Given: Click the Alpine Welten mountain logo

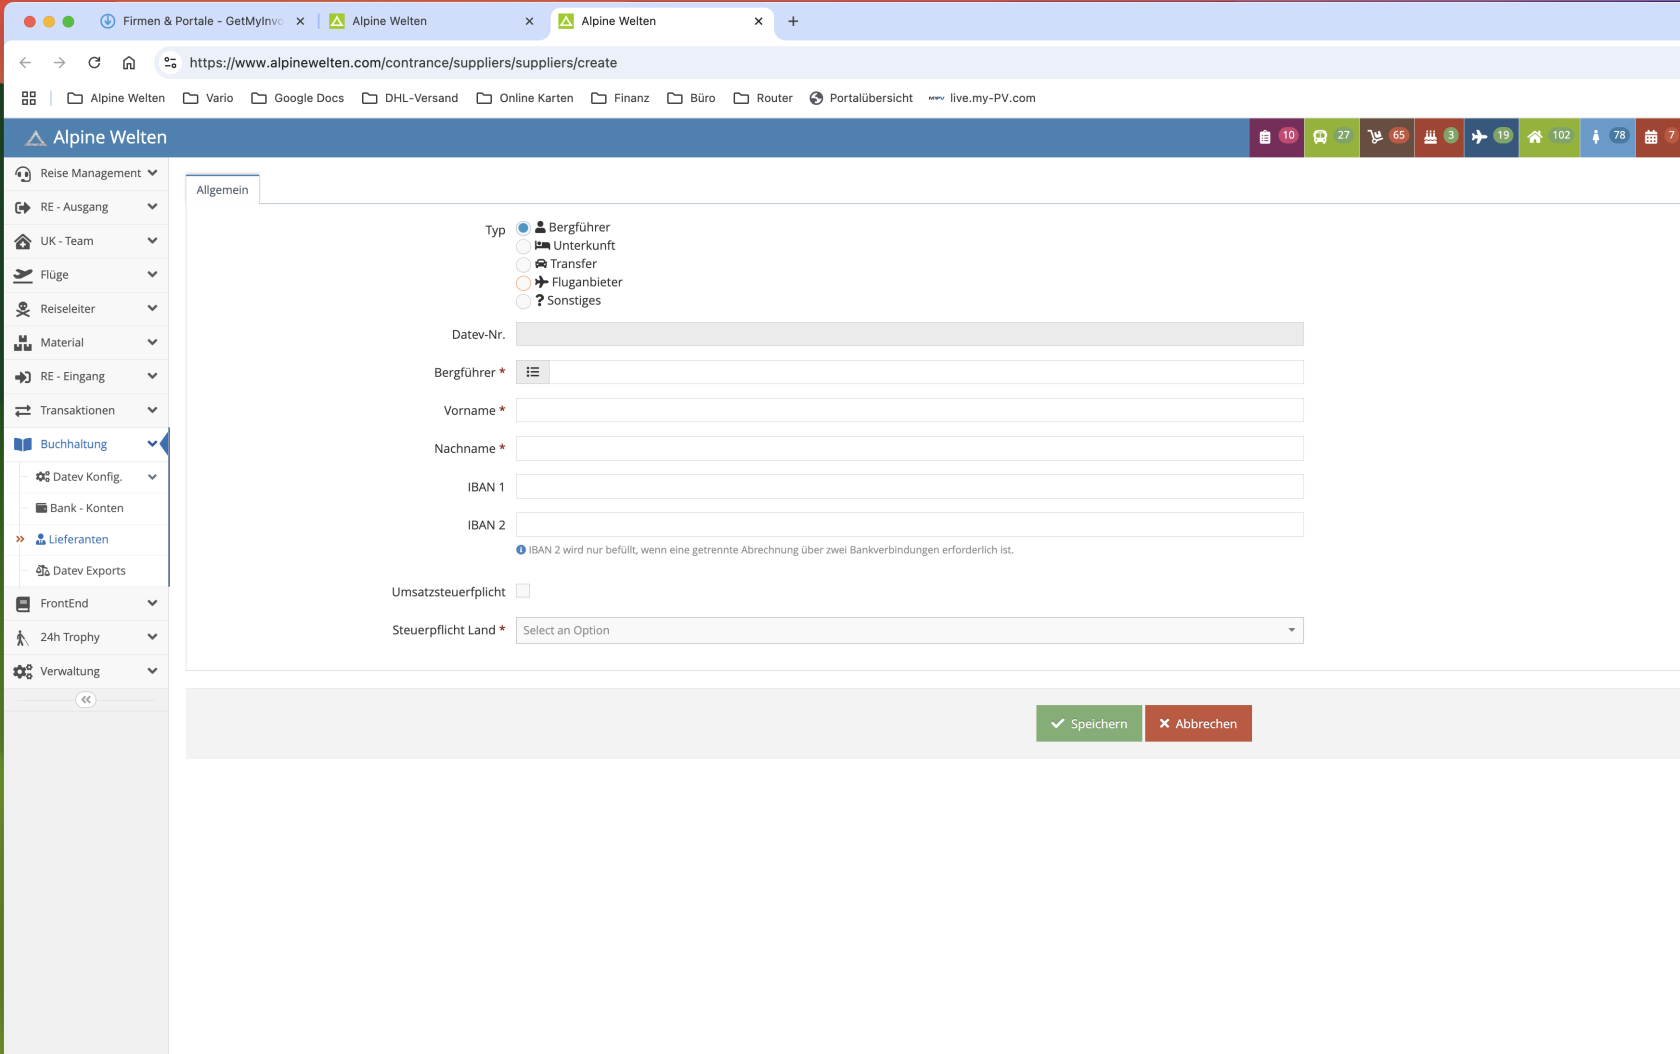Looking at the screenshot, I should tap(36, 138).
